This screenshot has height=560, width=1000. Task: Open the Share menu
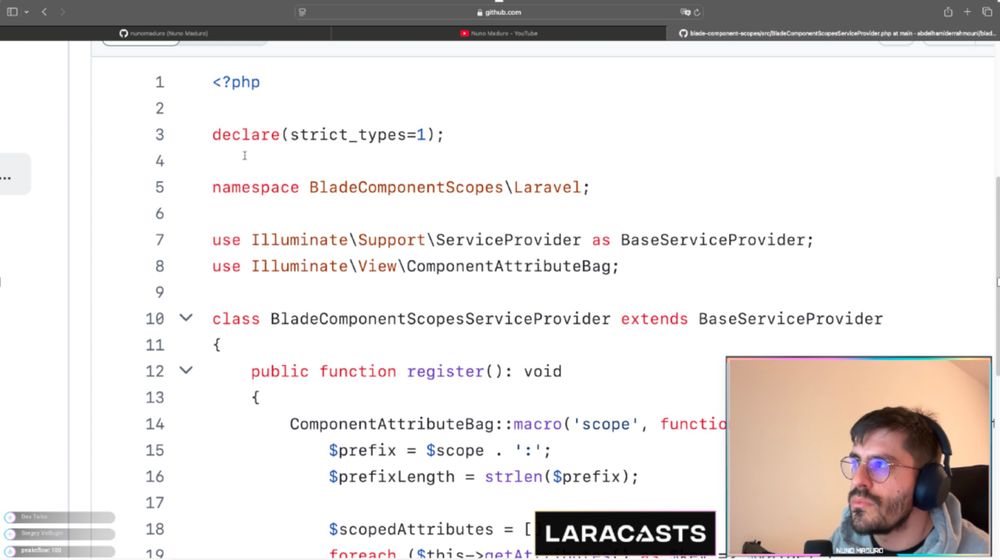(x=948, y=11)
